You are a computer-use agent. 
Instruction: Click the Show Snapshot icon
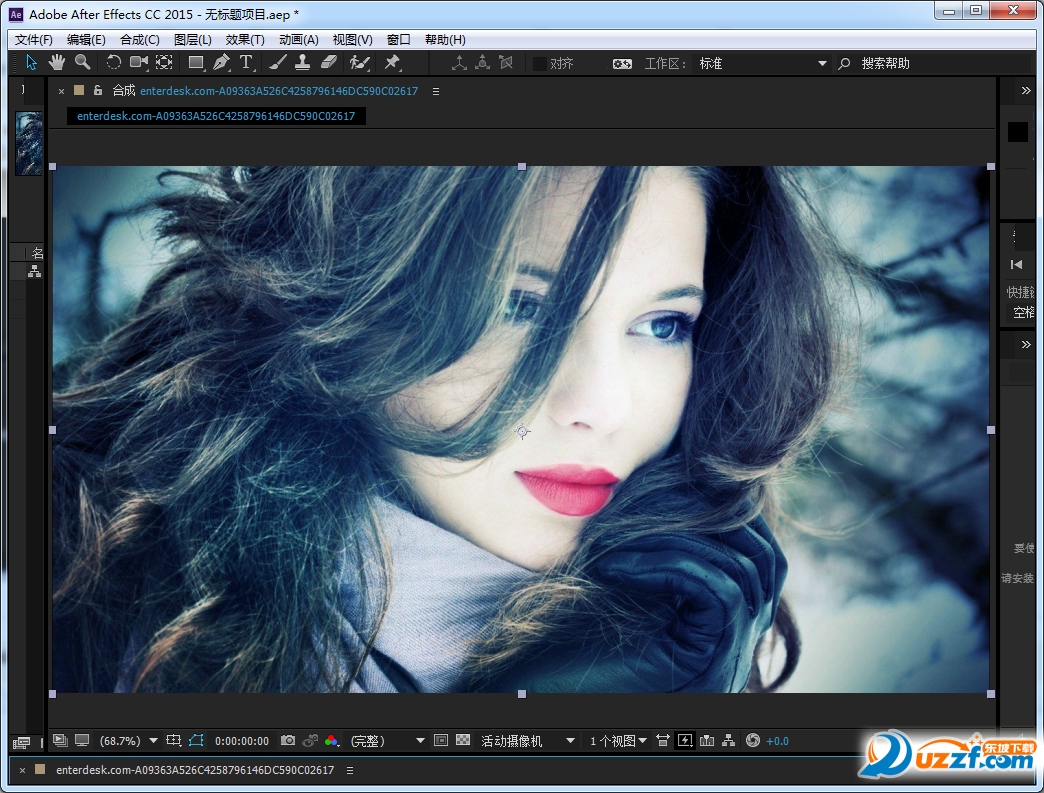pos(310,740)
